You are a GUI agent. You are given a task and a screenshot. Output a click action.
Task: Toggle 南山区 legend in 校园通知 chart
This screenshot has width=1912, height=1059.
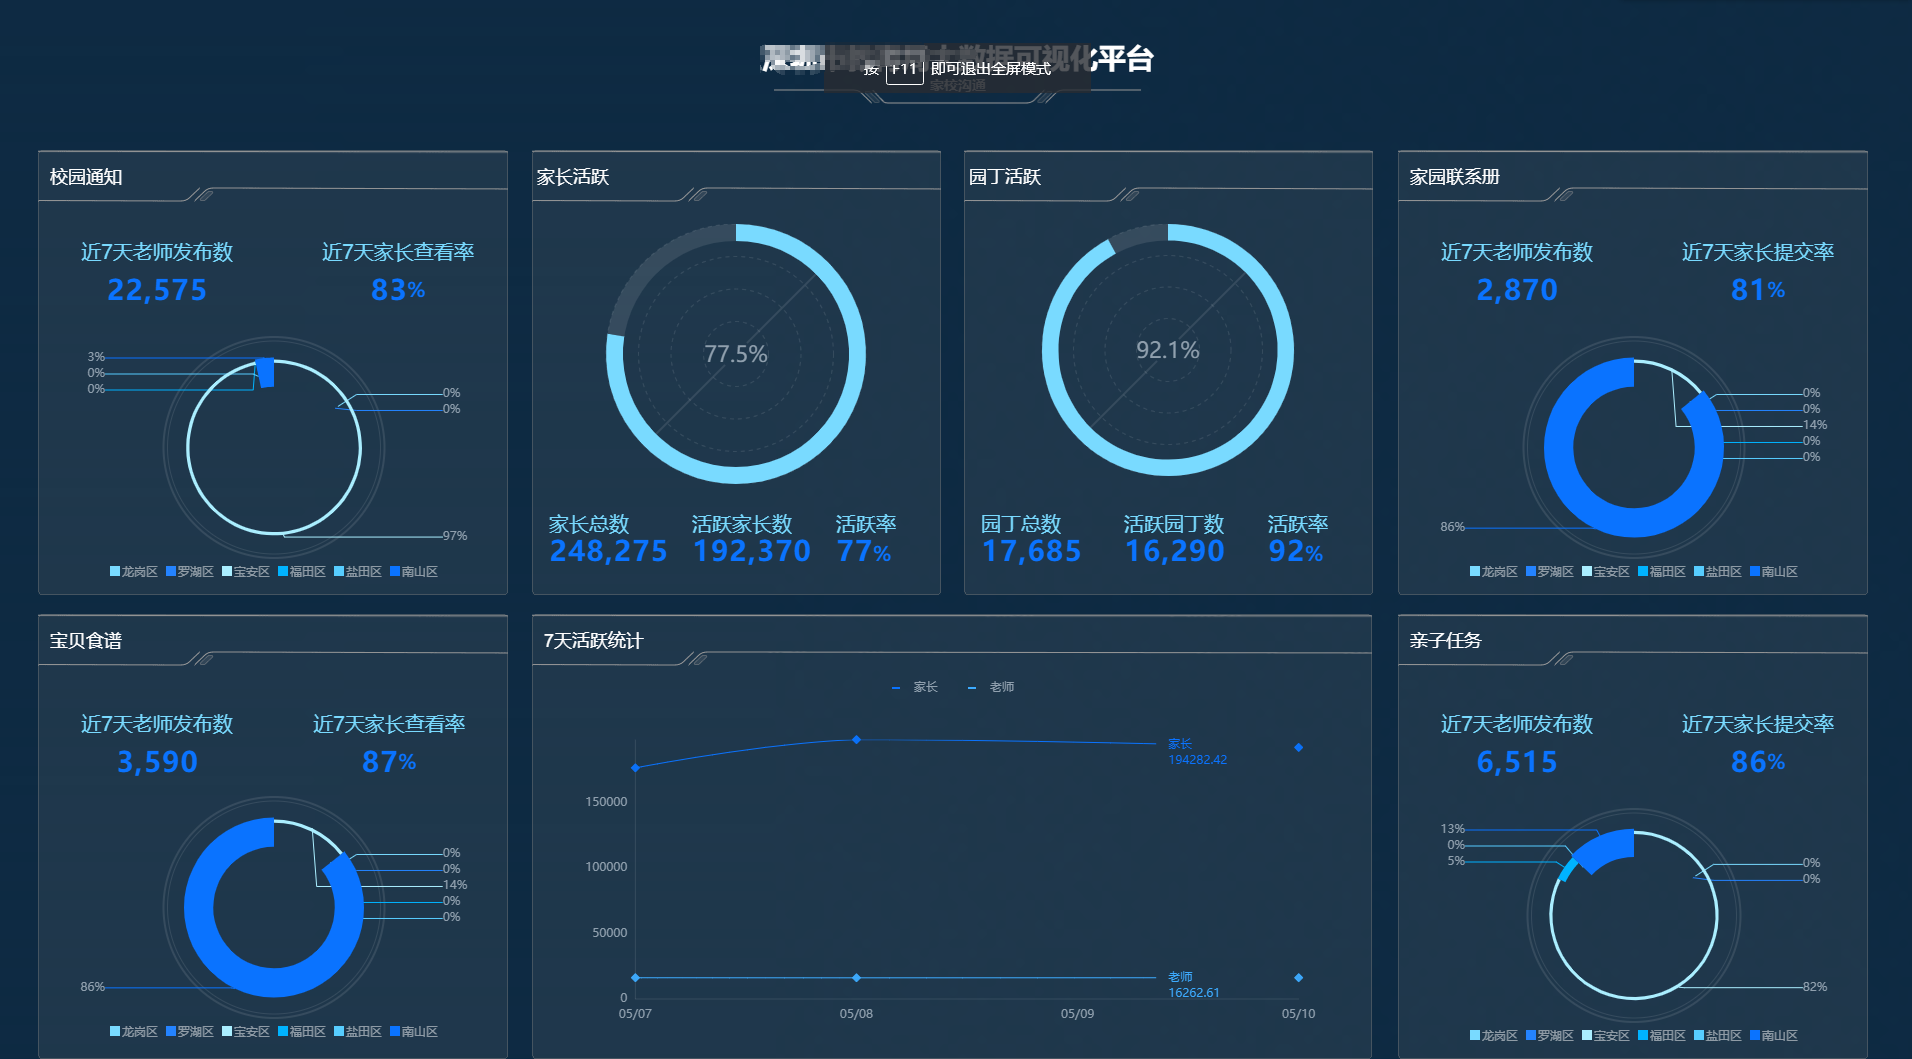(414, 572)
